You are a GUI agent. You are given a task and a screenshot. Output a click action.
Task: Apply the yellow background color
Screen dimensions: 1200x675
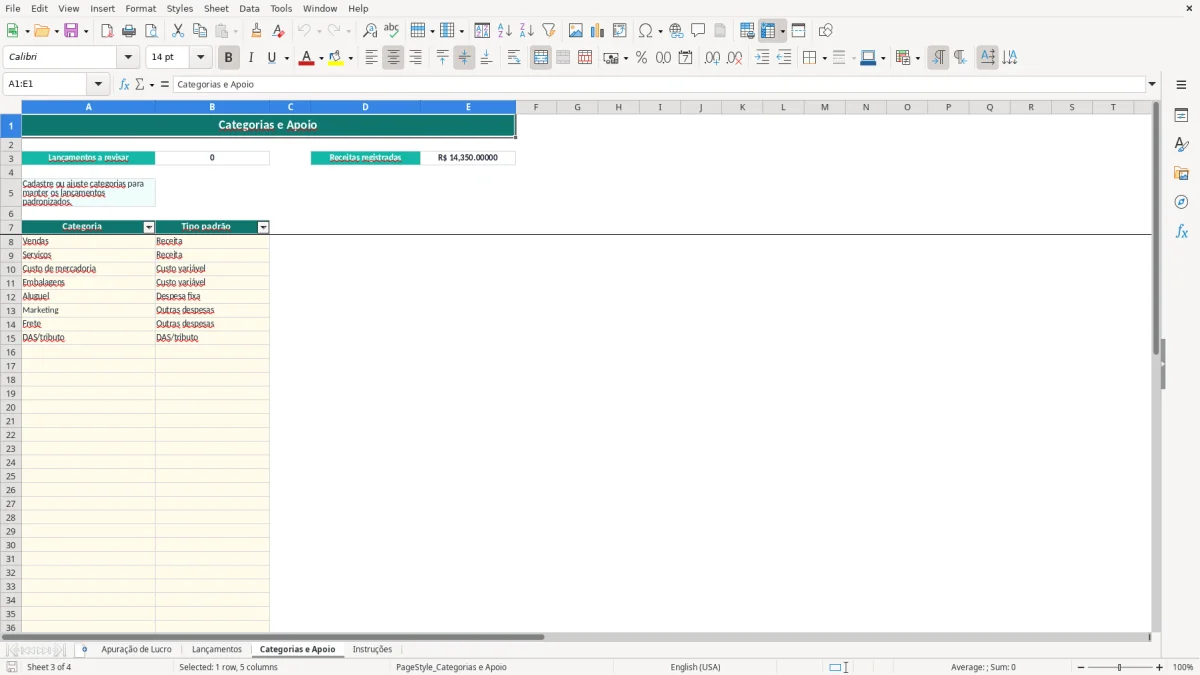336,58
